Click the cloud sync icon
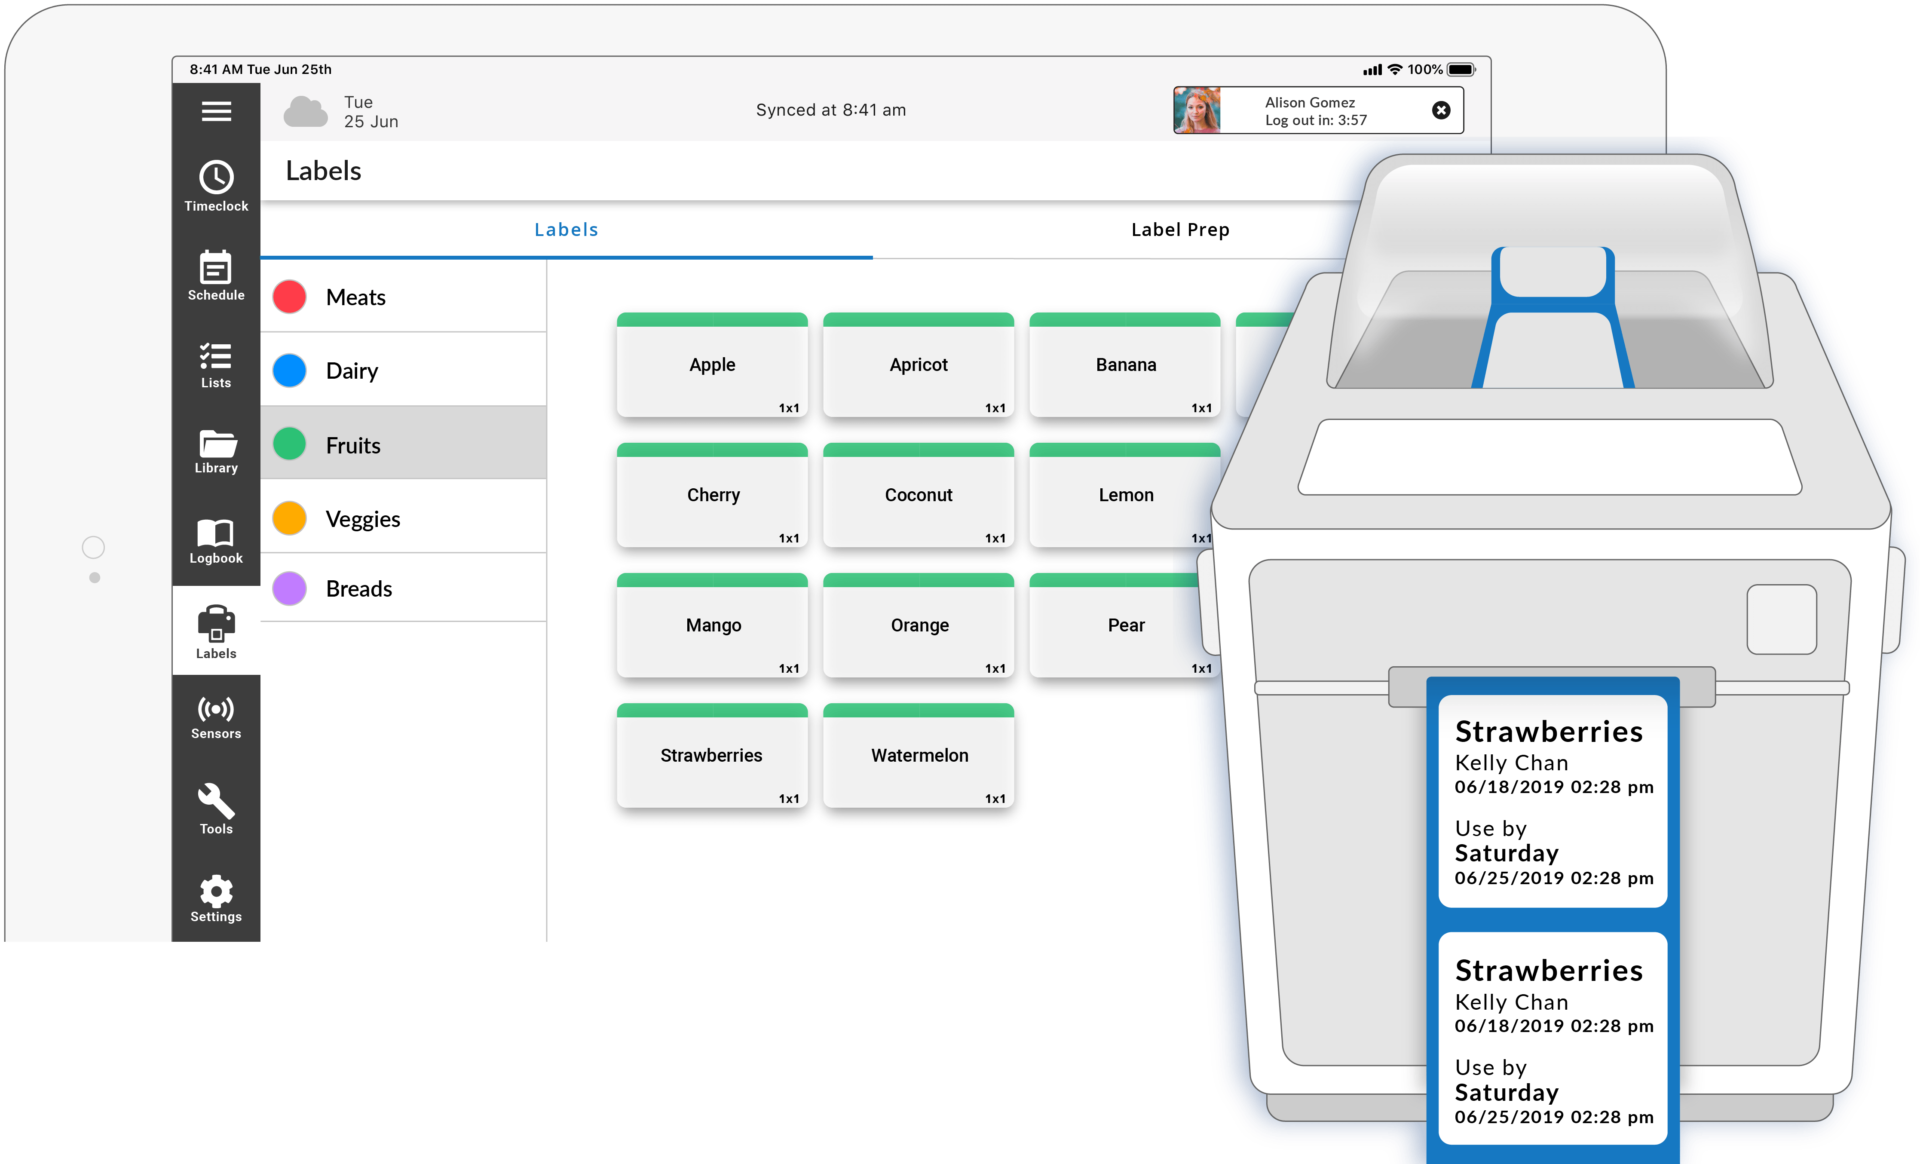Viewport: 1920px width, 1164px height. [304, 110]
